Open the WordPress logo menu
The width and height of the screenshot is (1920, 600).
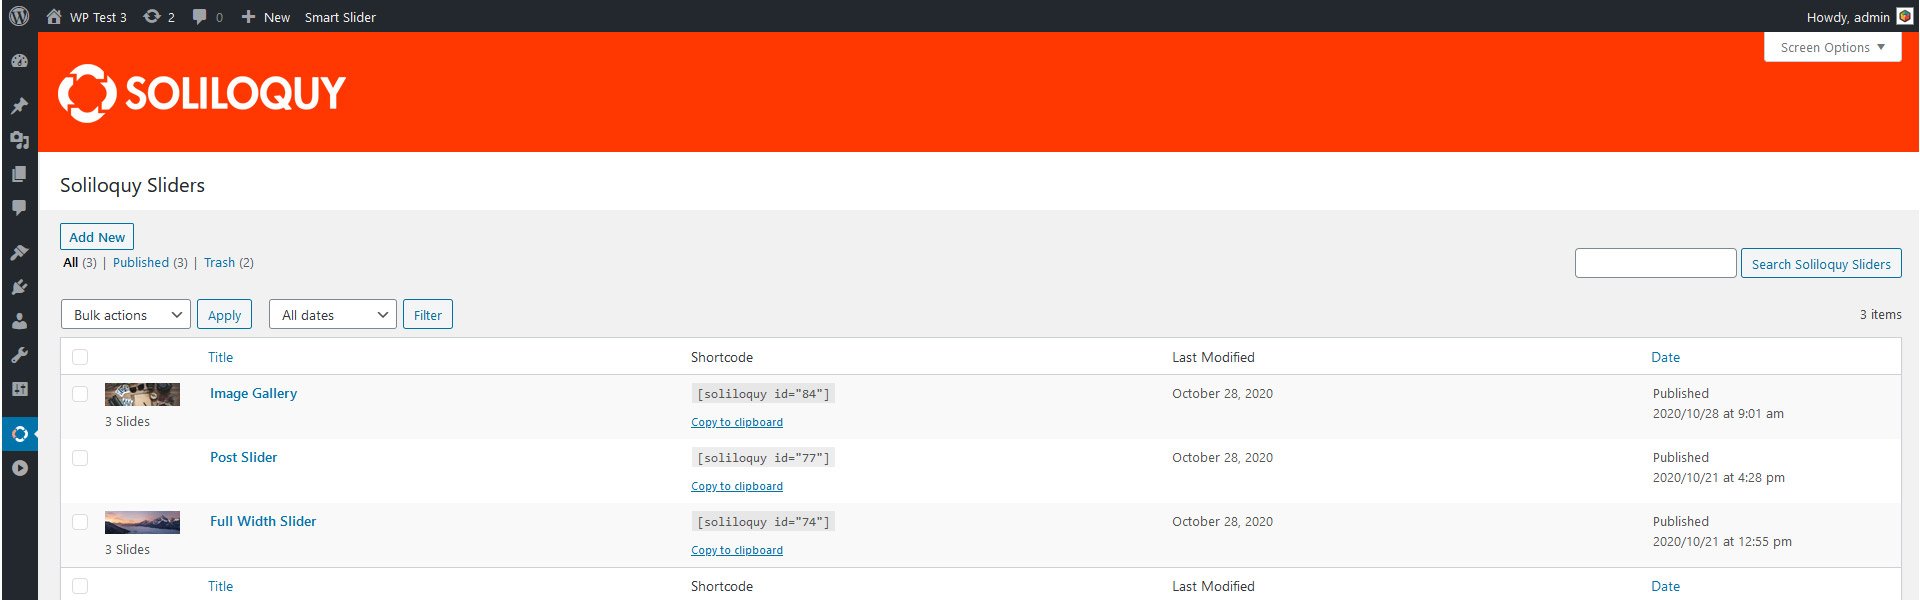pyautogui.click(x=19, y=16)
